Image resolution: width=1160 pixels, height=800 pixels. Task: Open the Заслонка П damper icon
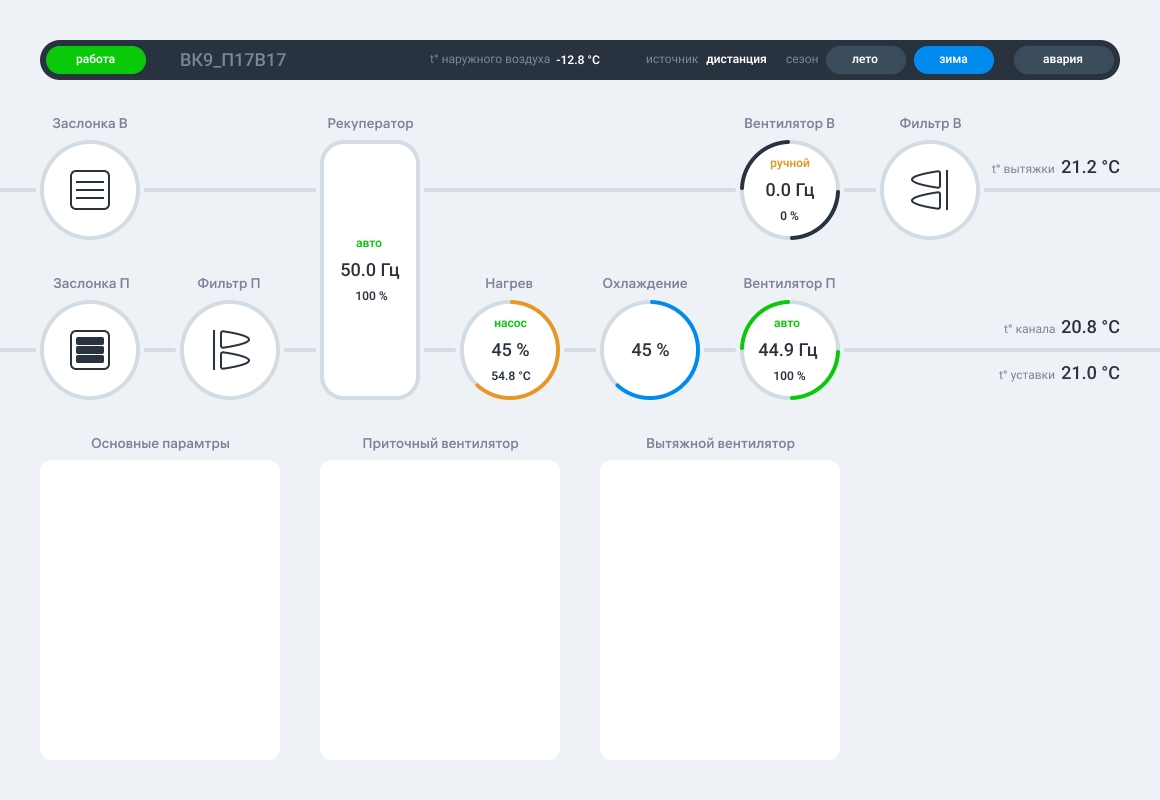[x=90, y=350]
